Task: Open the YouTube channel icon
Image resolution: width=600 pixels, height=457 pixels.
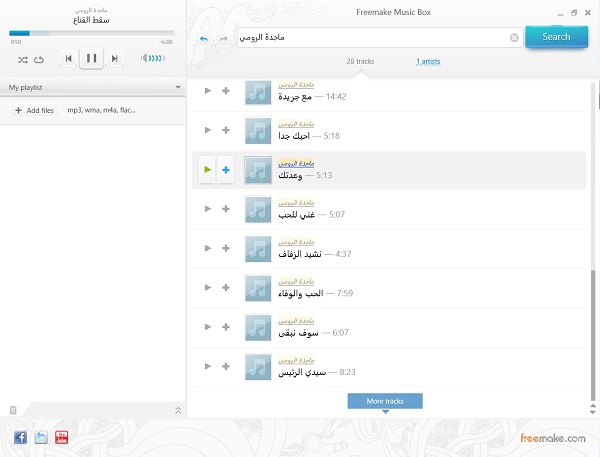Action: coord(62,437)
